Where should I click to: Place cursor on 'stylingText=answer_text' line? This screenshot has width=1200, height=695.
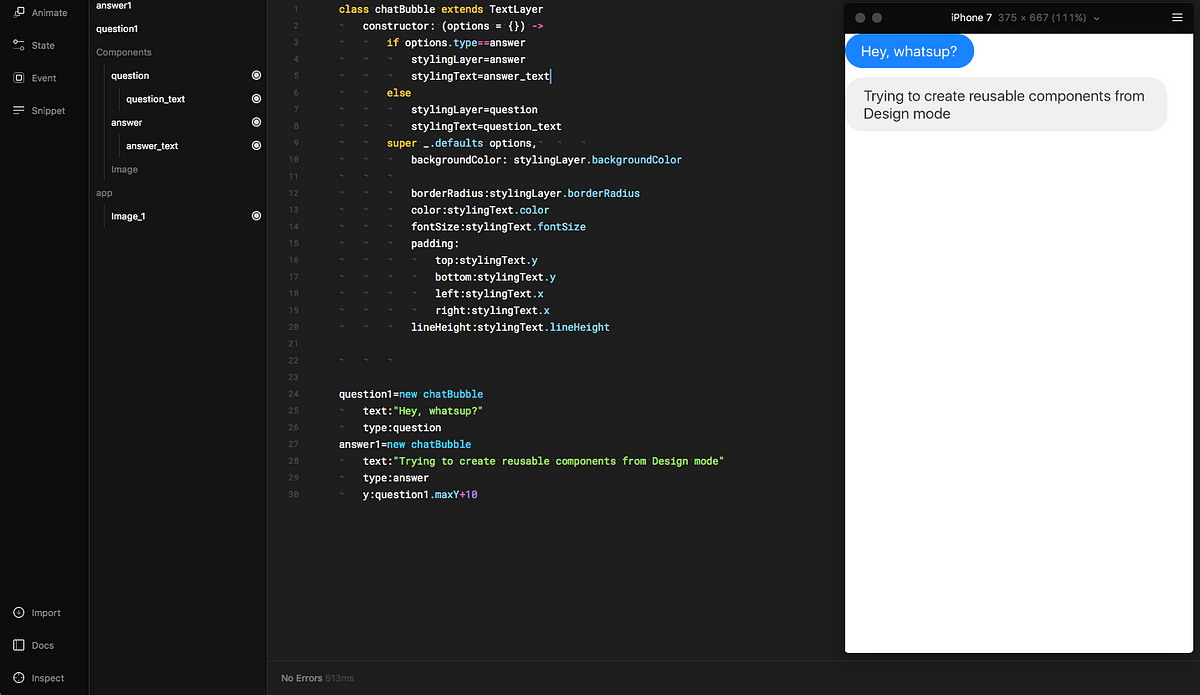tap(481, 76)
